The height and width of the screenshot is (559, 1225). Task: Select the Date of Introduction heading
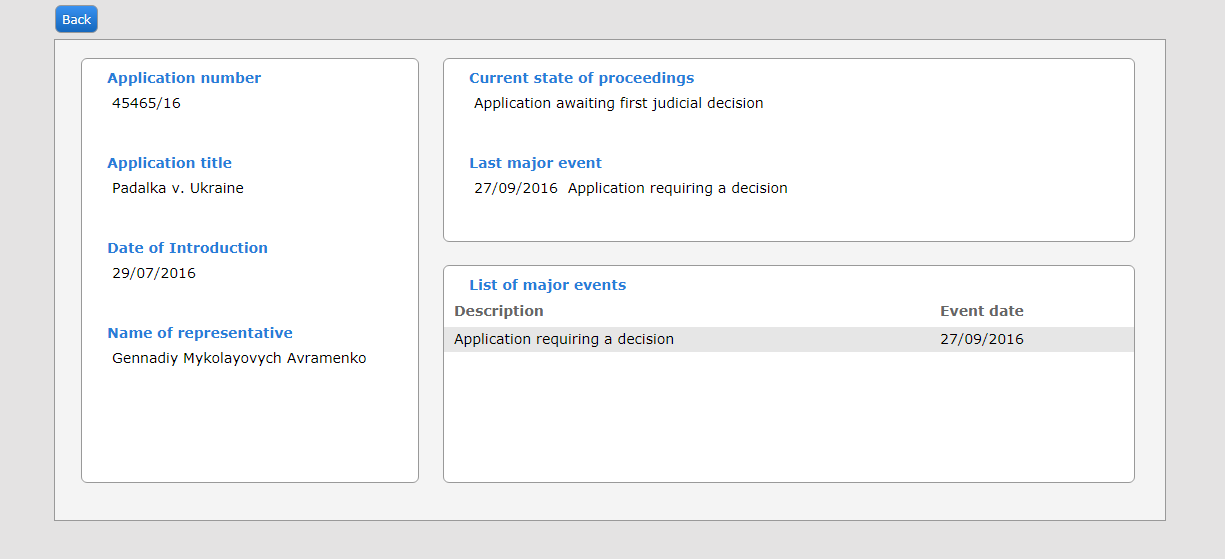tap(187, 248)
